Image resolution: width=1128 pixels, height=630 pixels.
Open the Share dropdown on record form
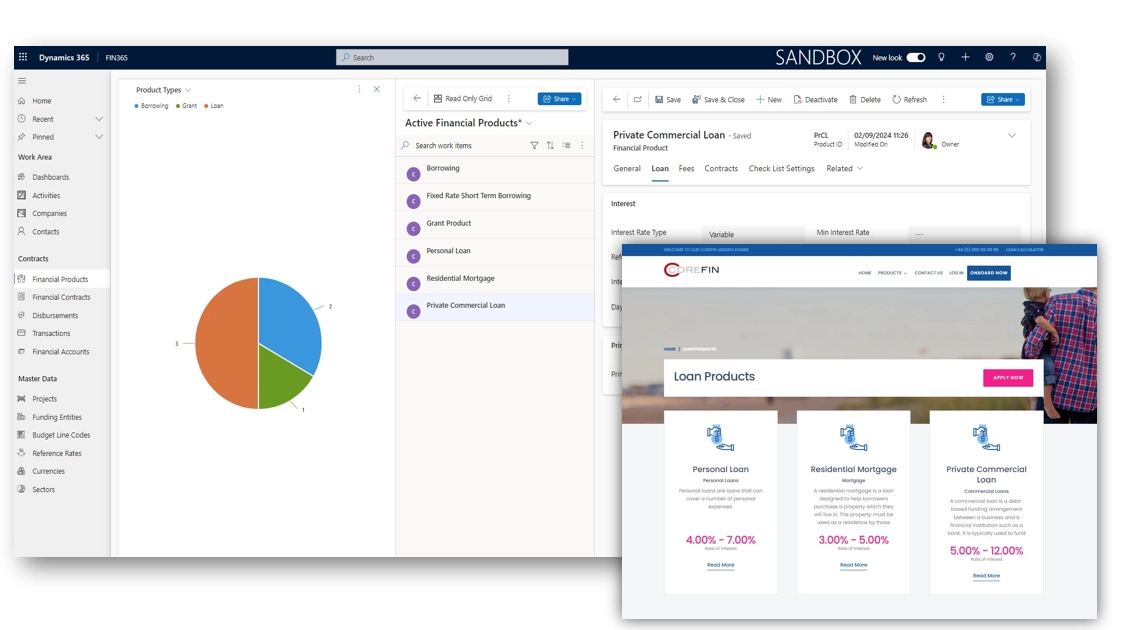point(1003,99)
